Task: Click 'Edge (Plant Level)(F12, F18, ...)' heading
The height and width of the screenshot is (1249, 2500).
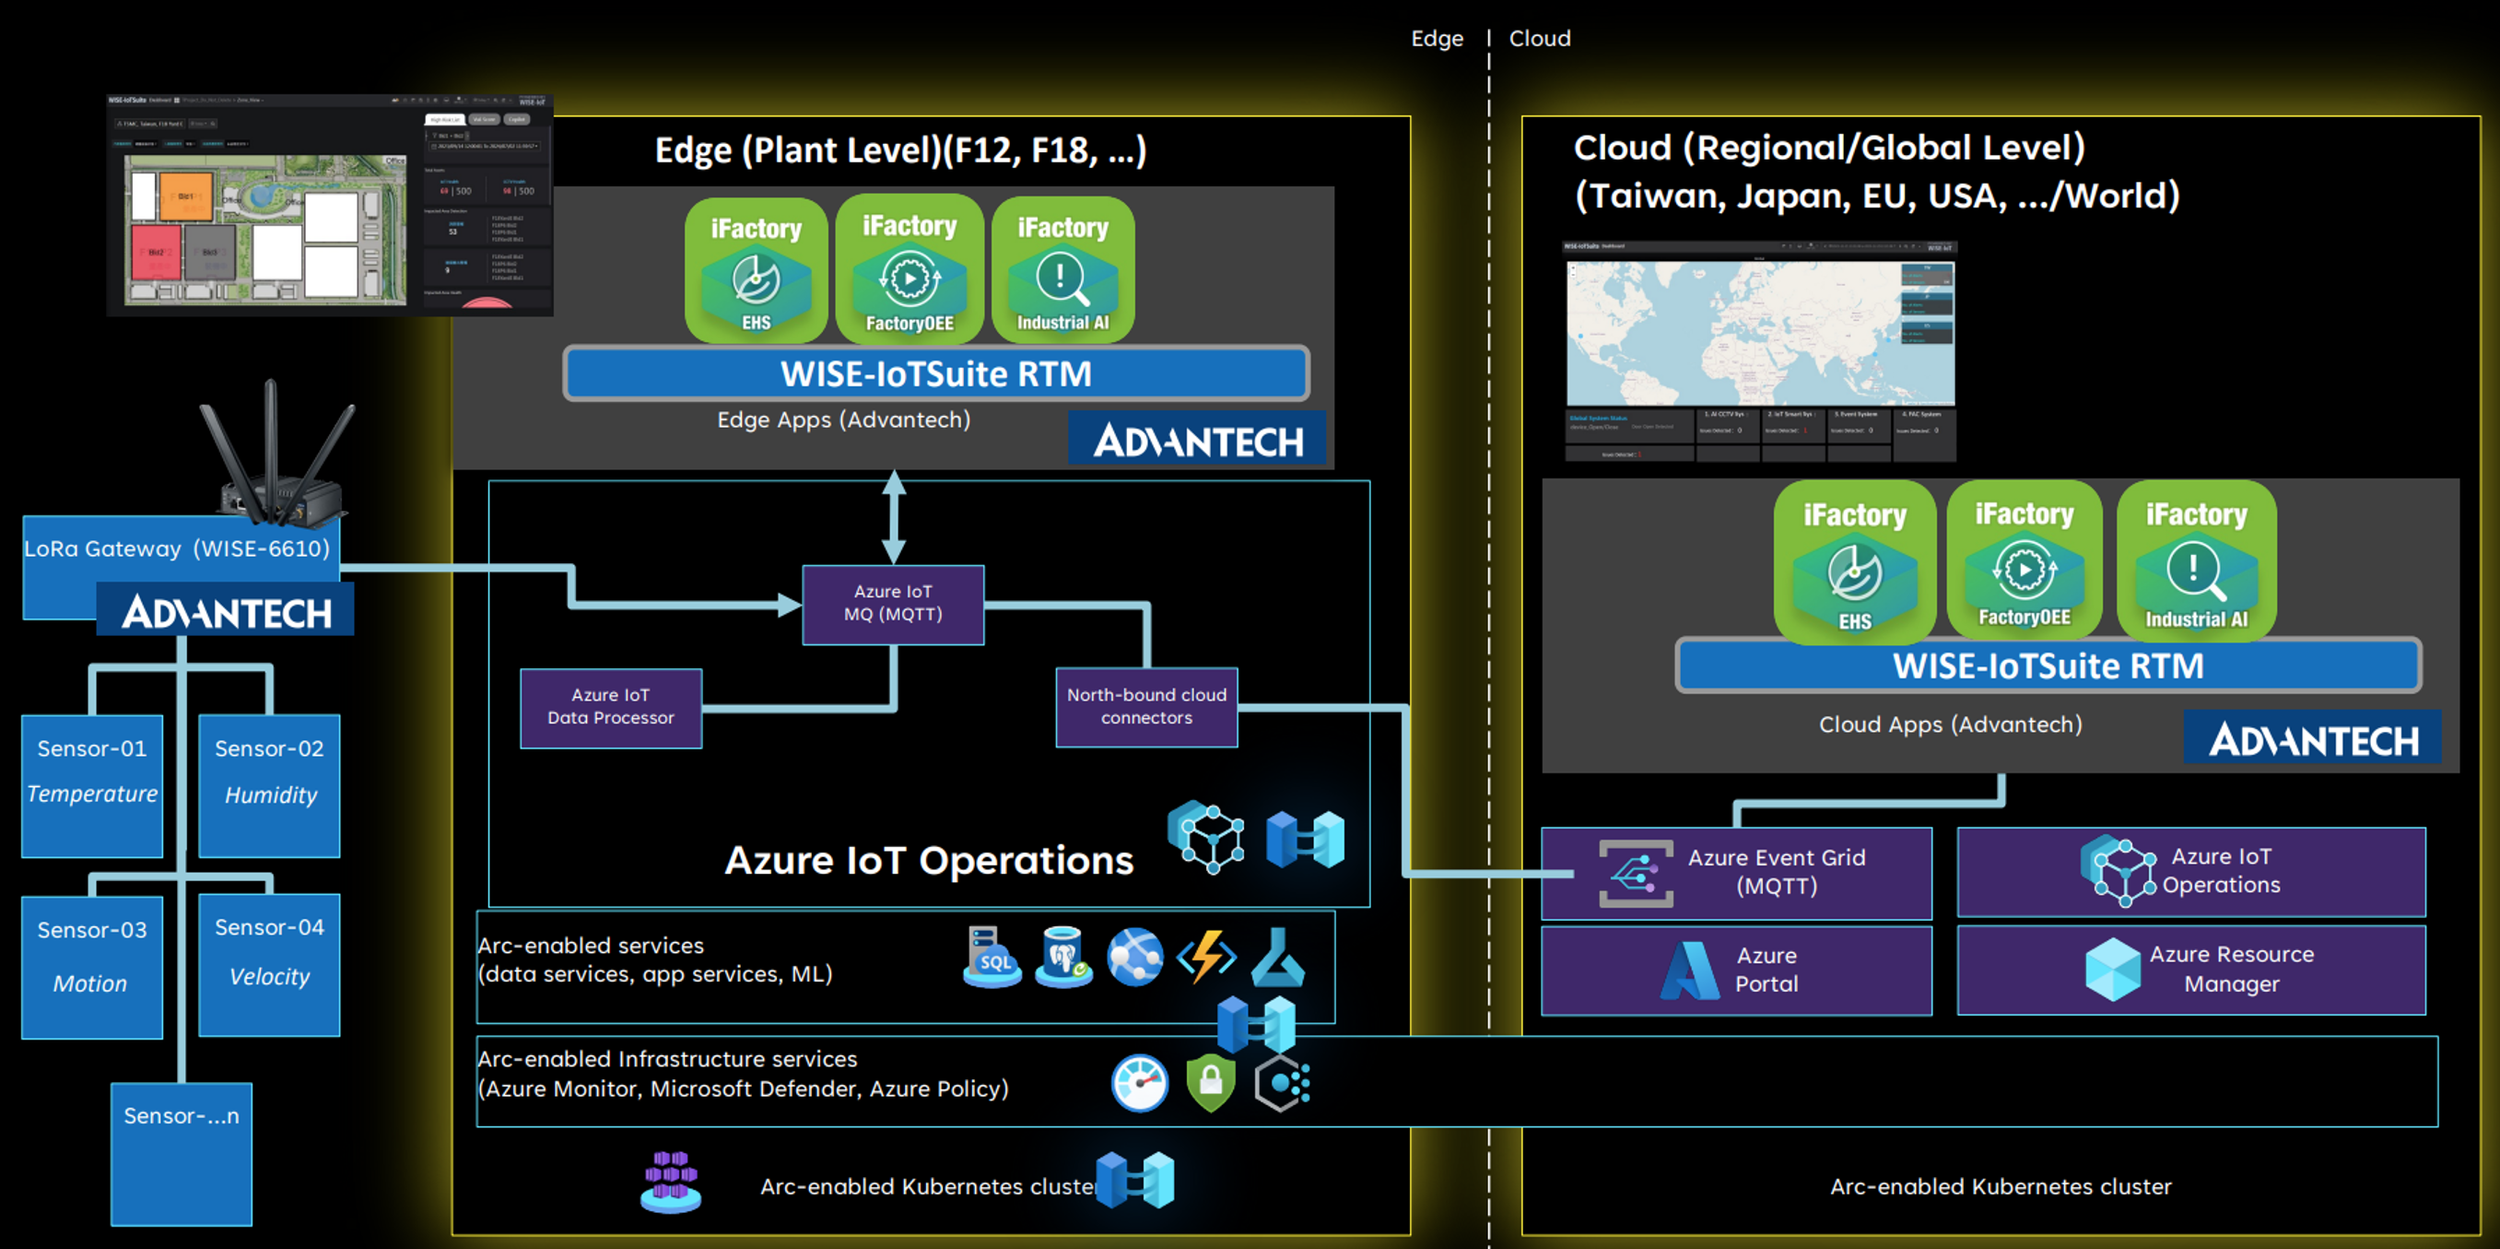Action: pos(900,150)
